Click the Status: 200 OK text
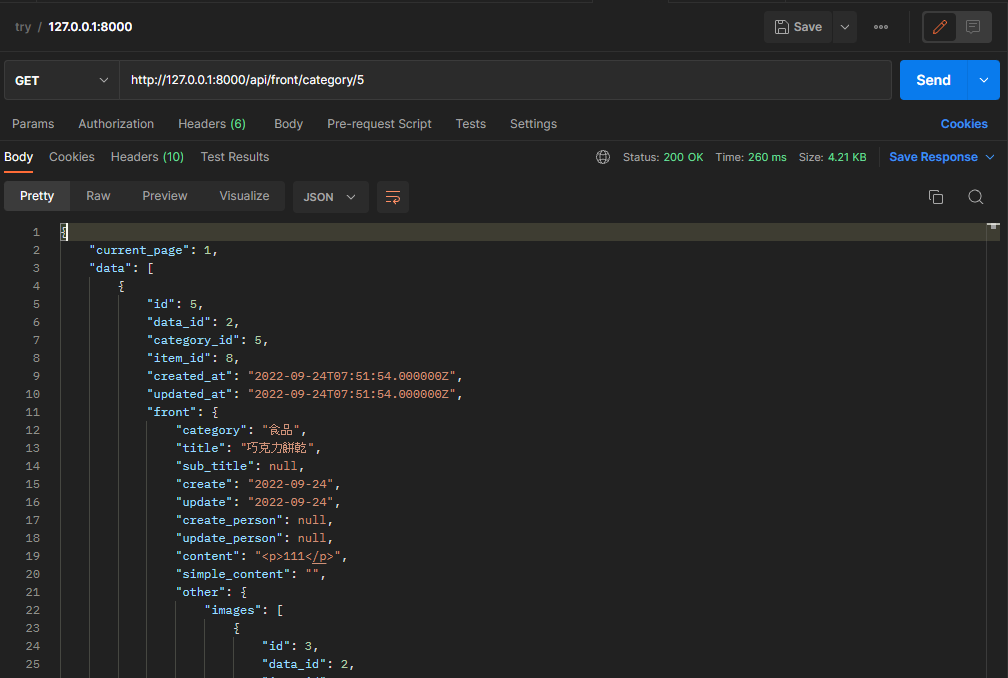 pos(663,157)
